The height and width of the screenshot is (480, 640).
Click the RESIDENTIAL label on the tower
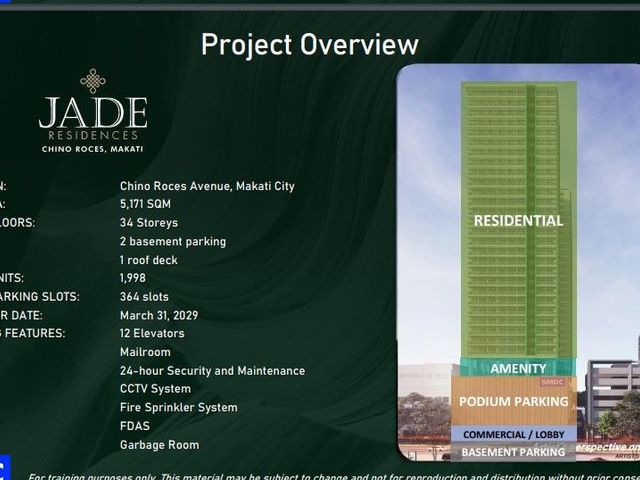click(518, 221)
